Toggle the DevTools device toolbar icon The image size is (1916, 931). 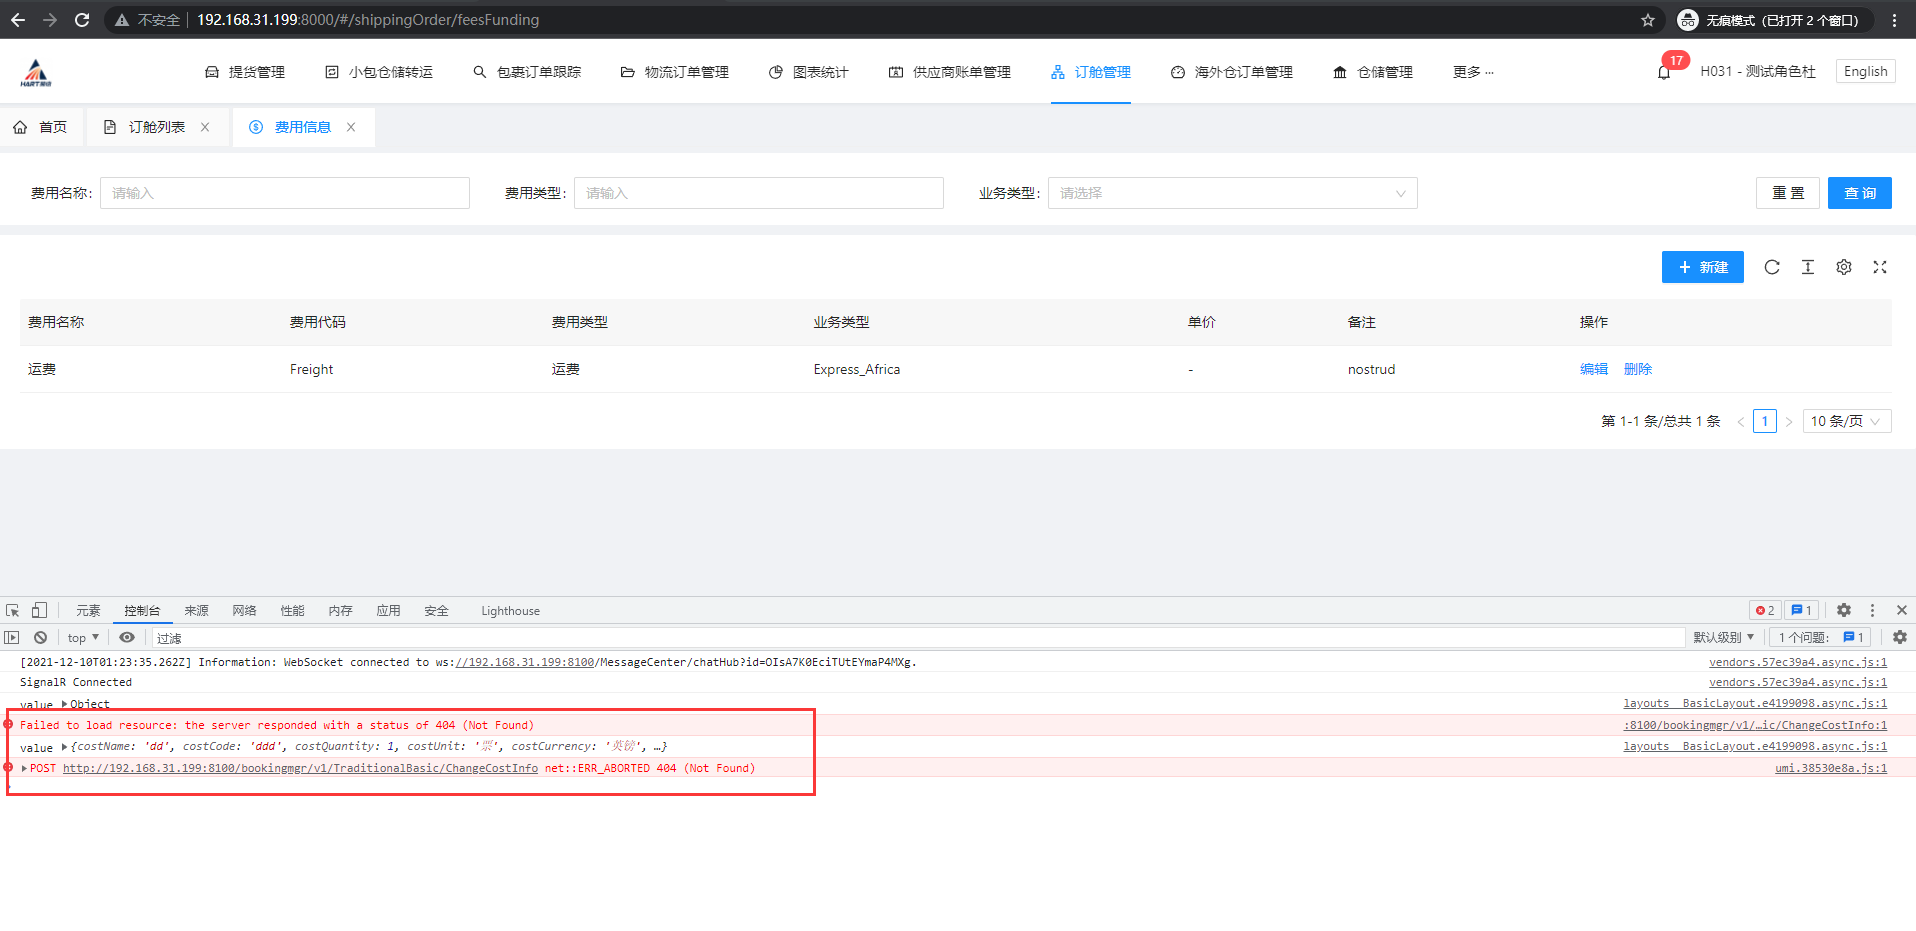(x=39, y=610)
